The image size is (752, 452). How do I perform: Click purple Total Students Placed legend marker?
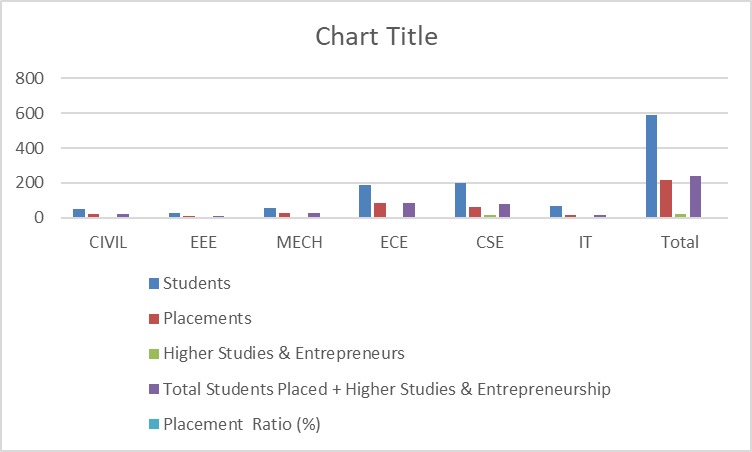click(x=154, y=389)
